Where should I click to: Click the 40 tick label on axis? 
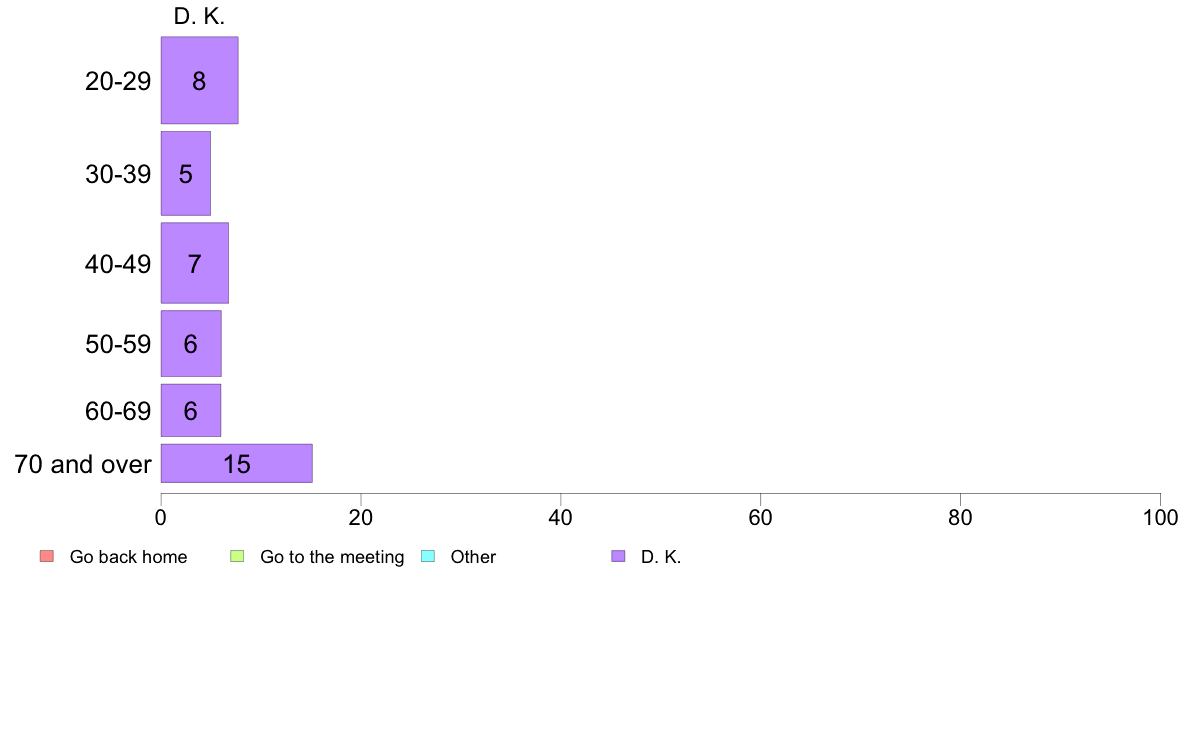point(560,518)
